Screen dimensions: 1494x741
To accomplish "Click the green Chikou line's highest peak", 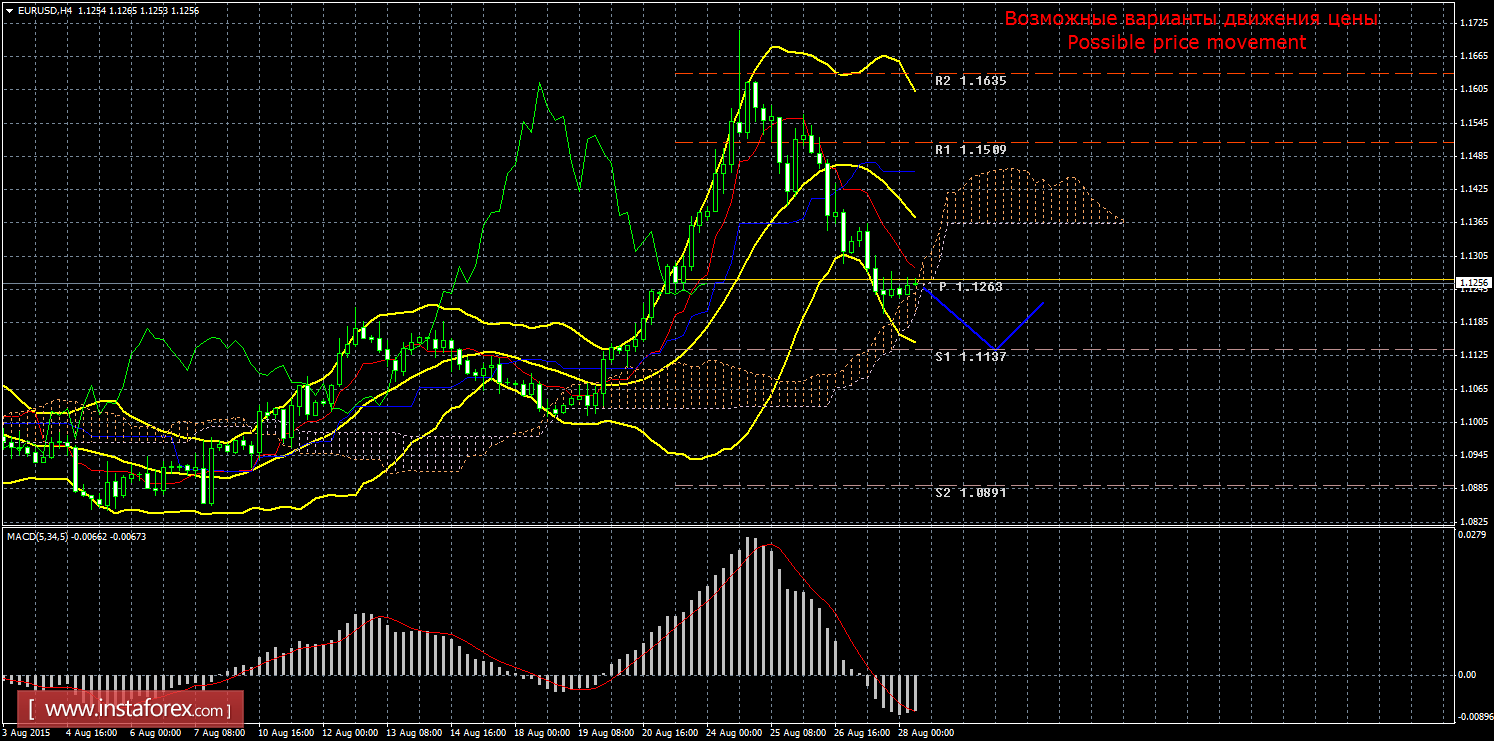I will click(x=539, y=84).
